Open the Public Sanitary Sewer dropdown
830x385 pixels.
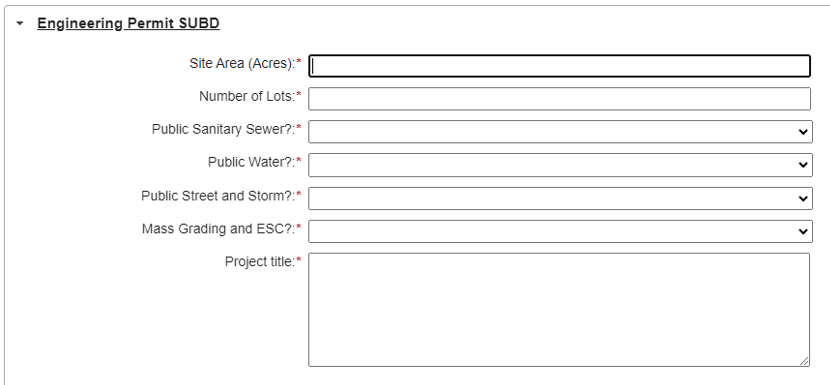click(560, 132)
